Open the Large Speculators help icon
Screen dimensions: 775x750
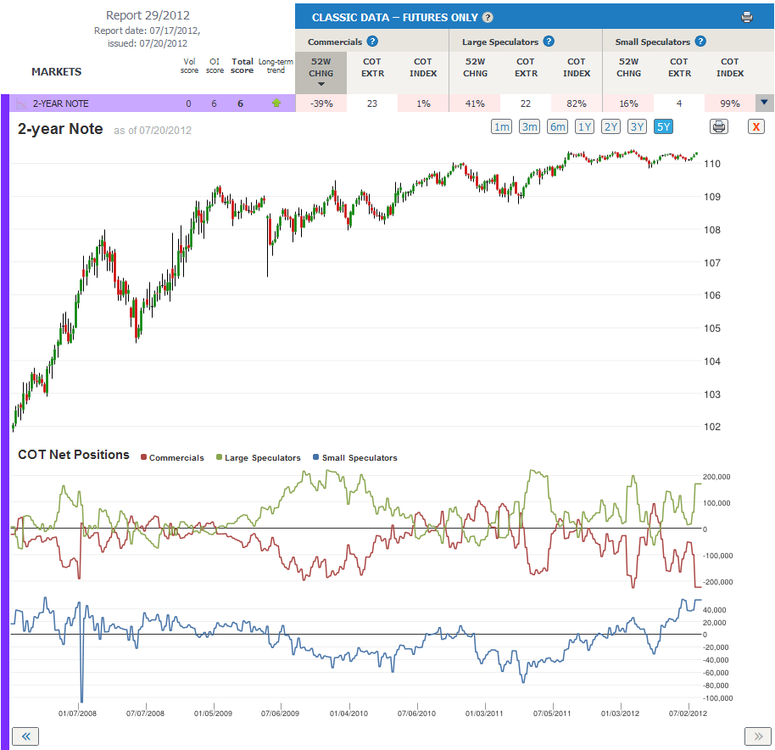[549, 42]
